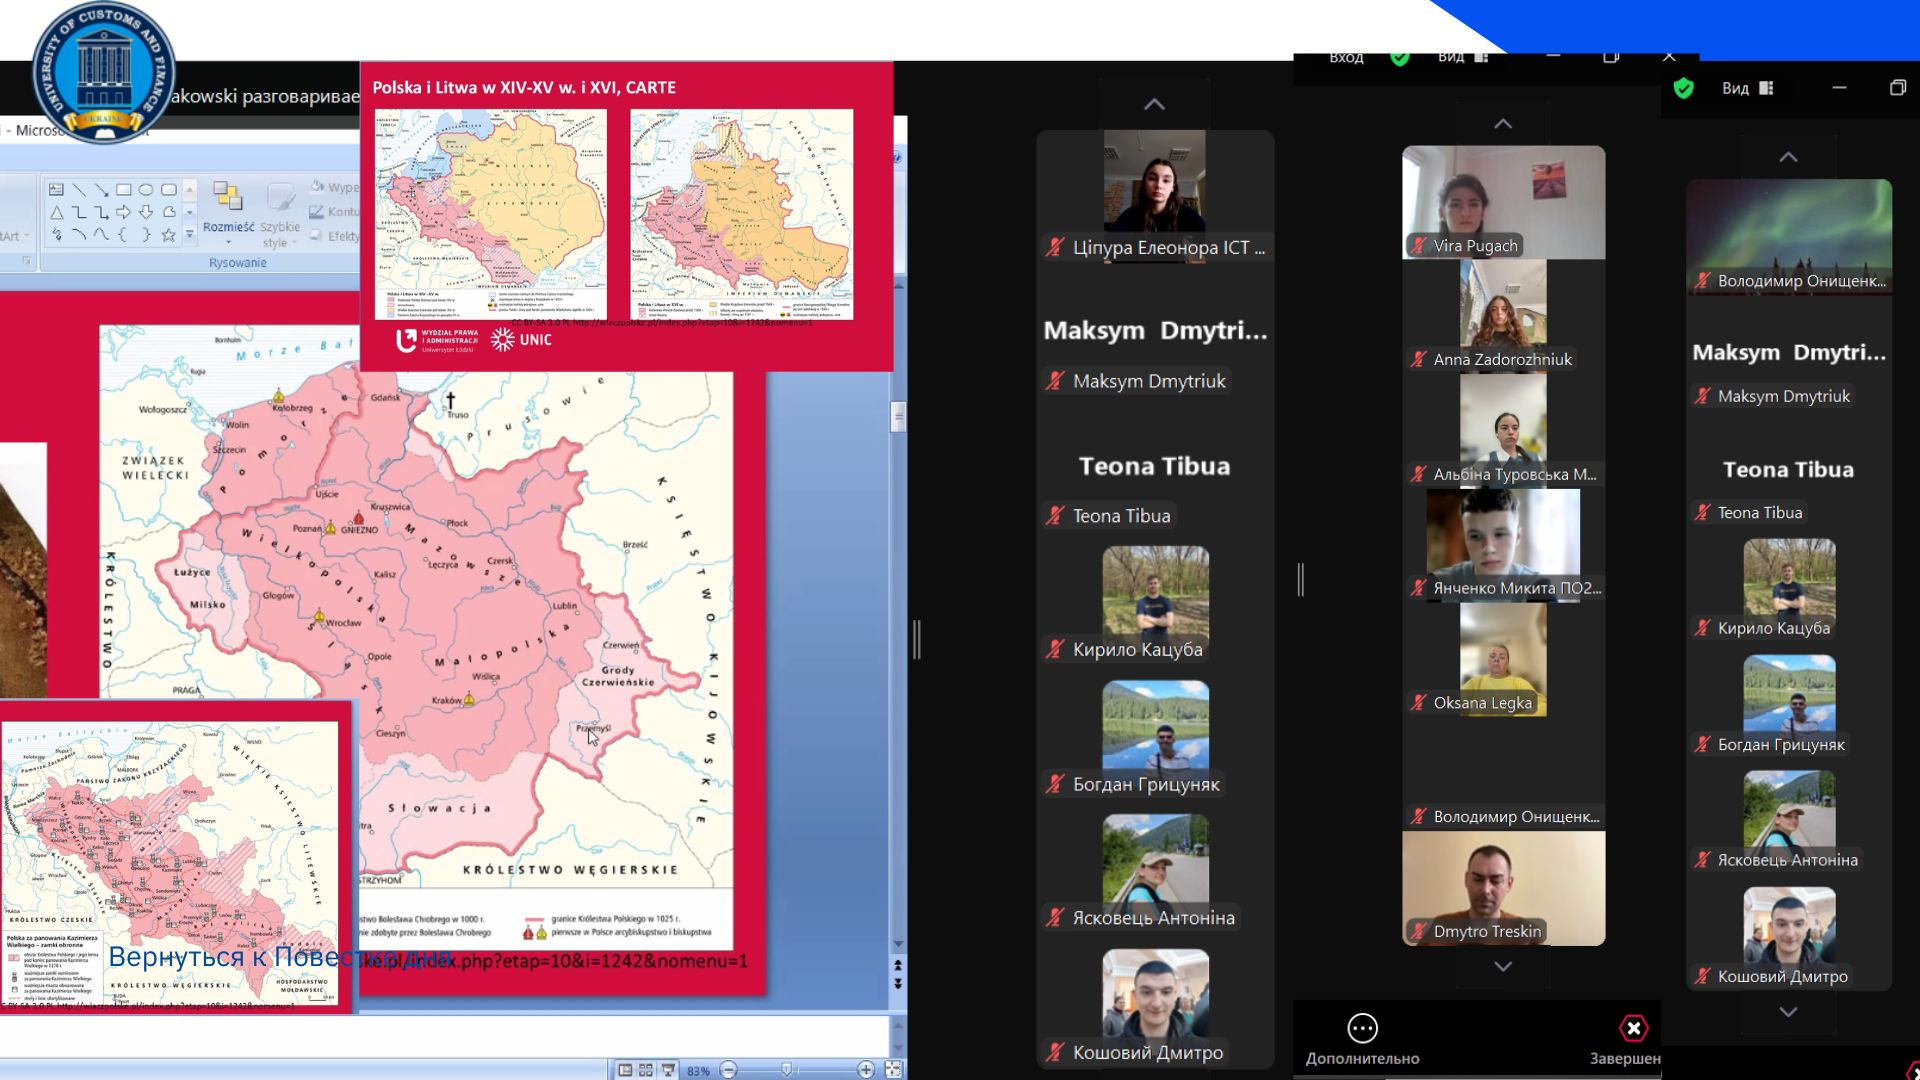Select the Elbow Arrow Connector shape

point(101,212)
